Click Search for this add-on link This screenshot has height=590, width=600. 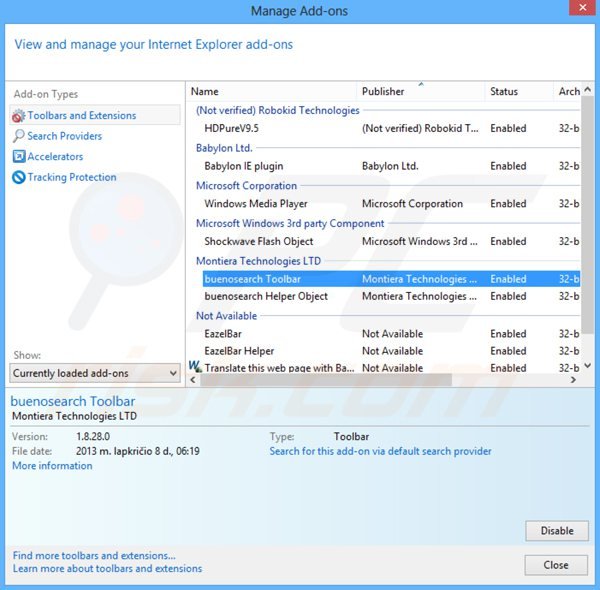380,451
